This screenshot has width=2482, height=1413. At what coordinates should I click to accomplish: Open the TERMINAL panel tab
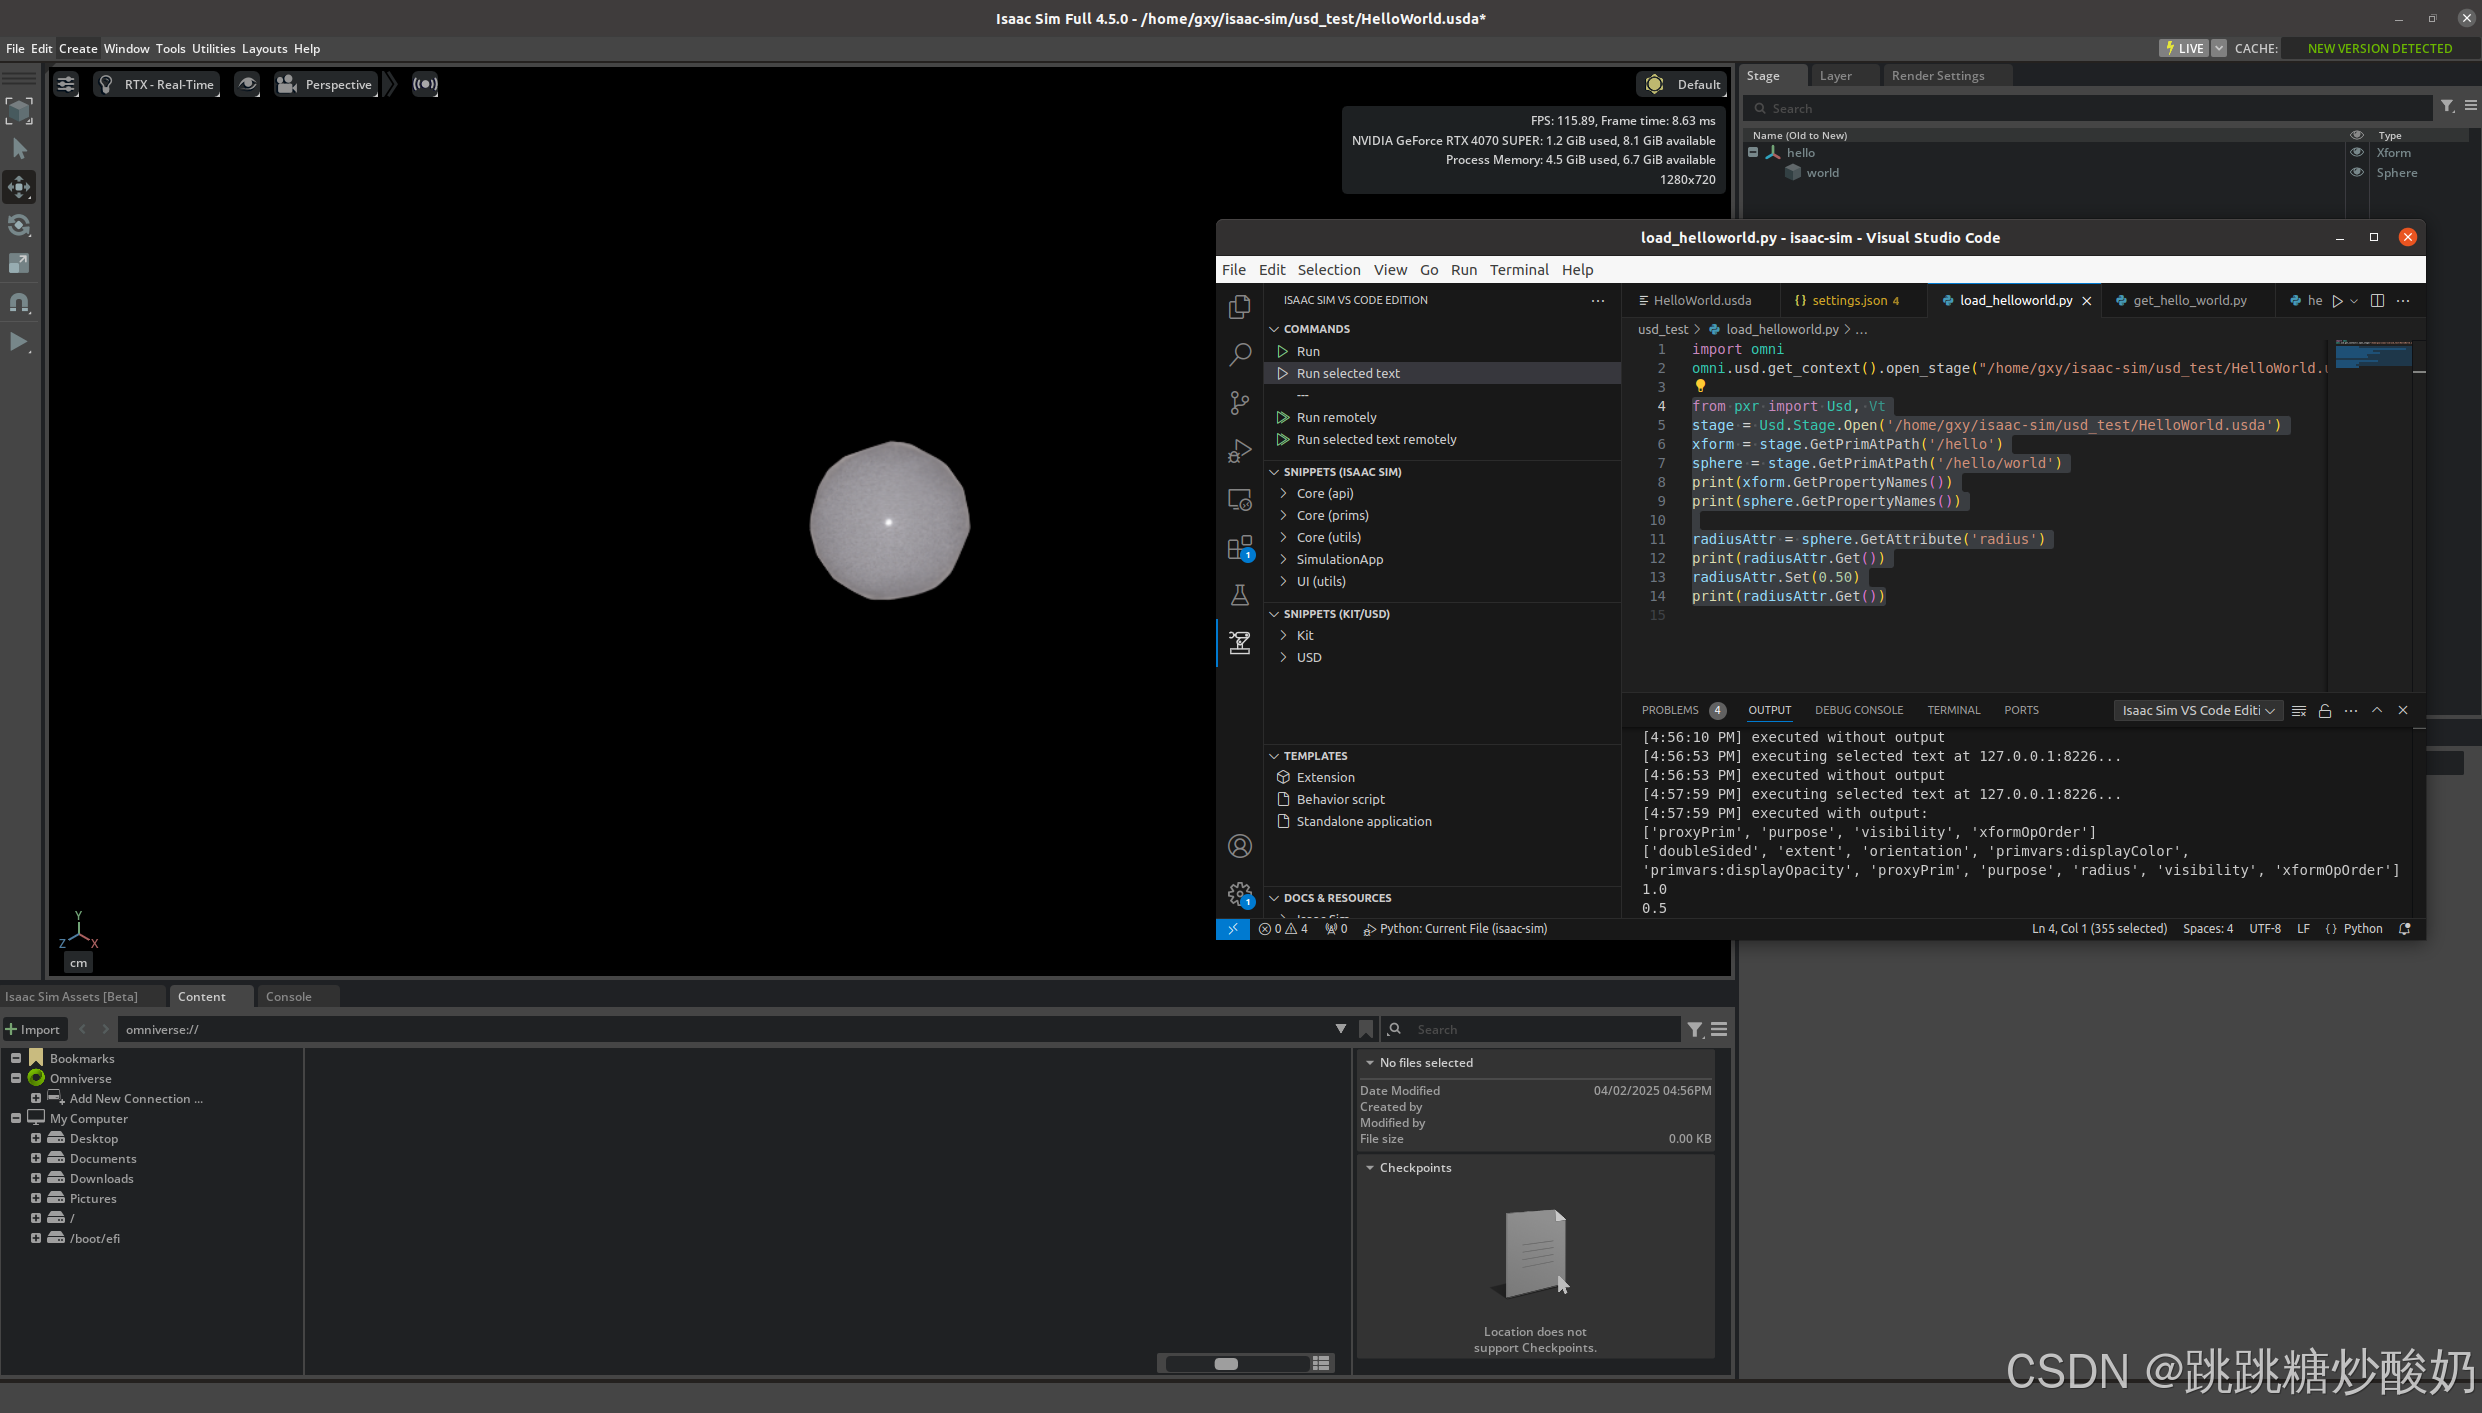pos(1953,710)
